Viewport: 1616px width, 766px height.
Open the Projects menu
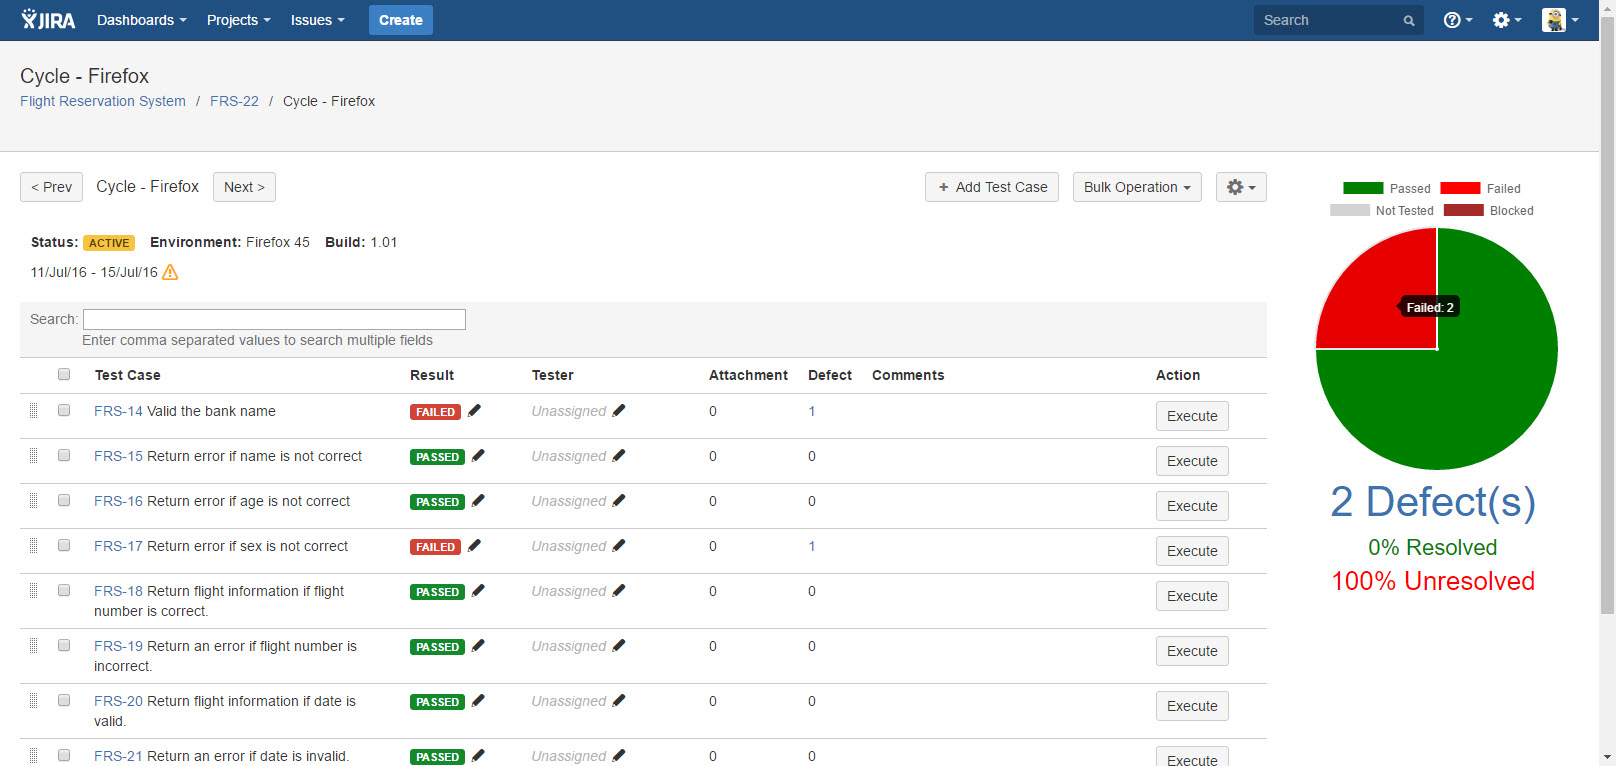[238, 20]
